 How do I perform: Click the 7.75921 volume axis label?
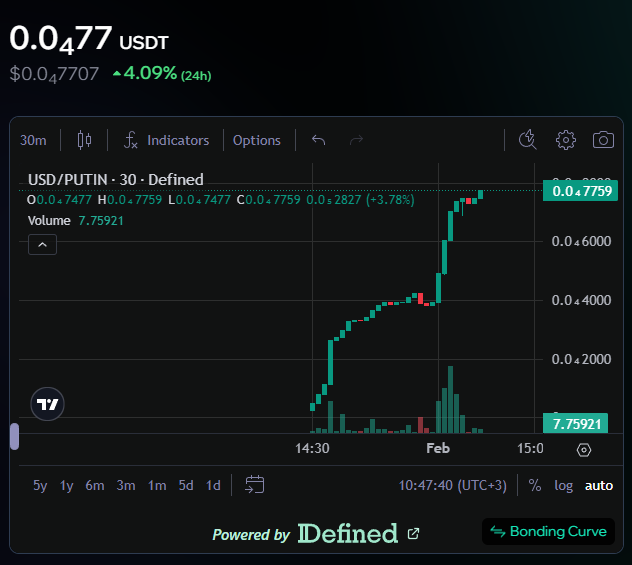pos(576,424)
